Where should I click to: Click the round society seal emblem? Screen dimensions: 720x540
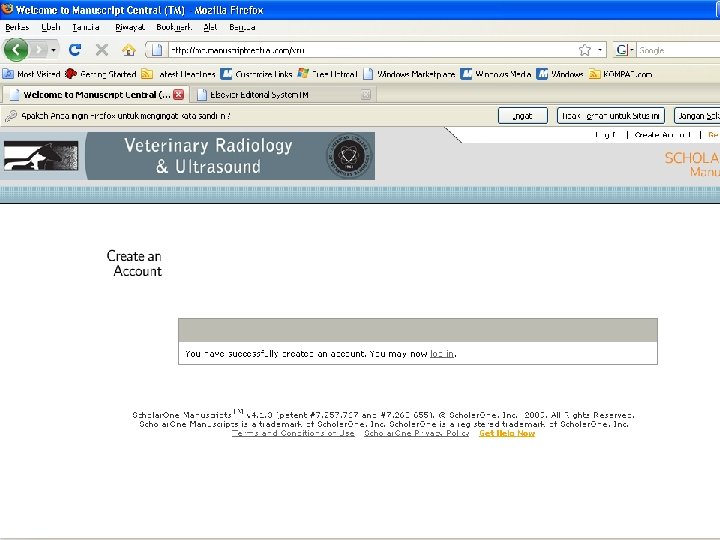(349, 156)
